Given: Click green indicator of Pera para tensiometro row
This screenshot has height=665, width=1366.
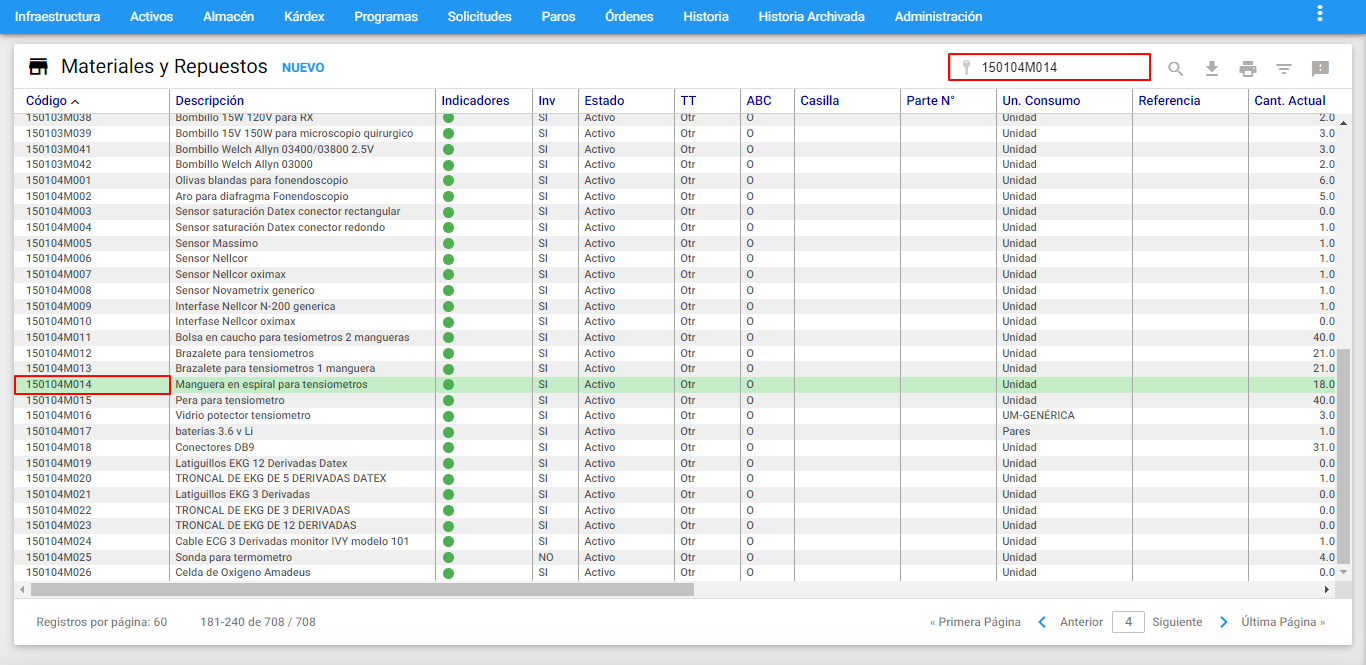Looking at the screenshot, I should click(448, 400).
